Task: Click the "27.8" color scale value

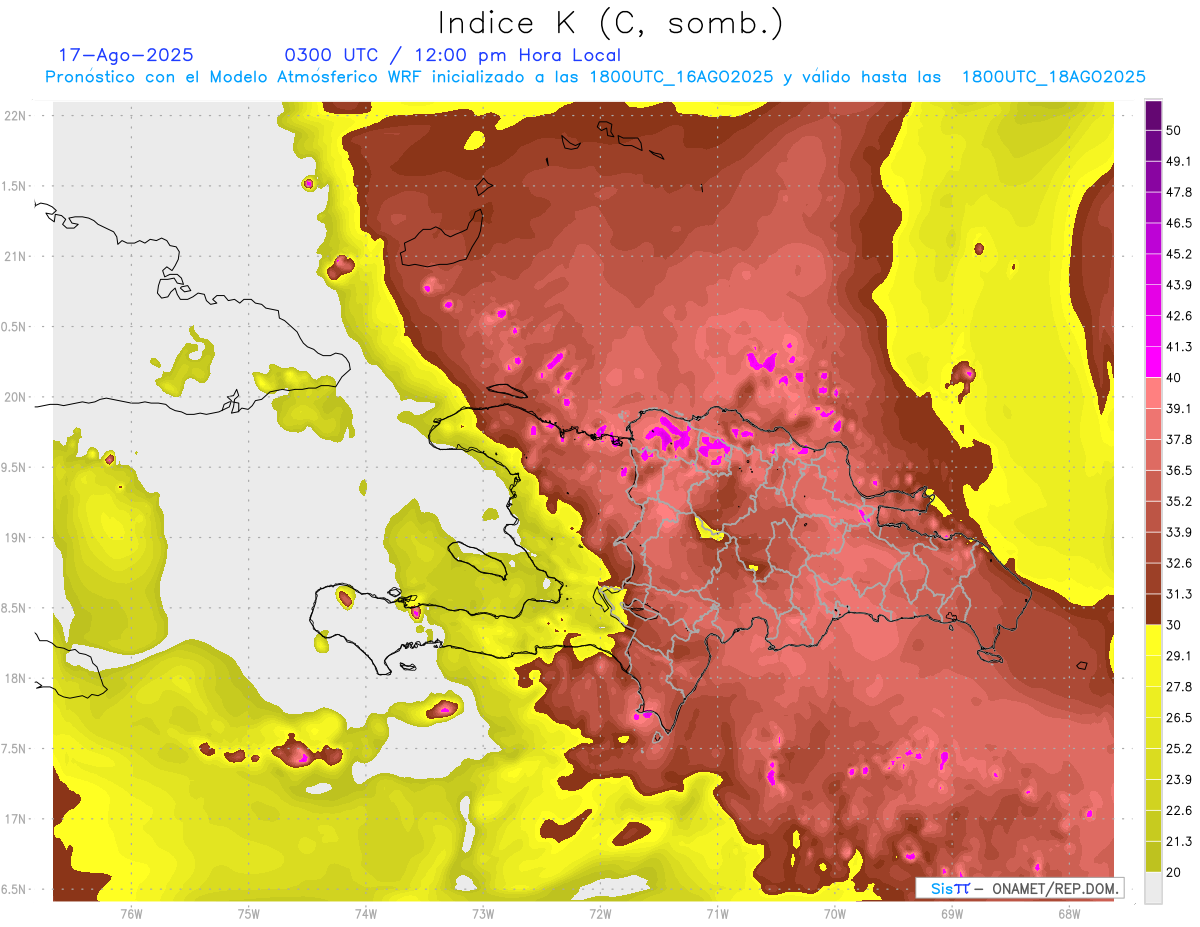Action: (1179, 687)
